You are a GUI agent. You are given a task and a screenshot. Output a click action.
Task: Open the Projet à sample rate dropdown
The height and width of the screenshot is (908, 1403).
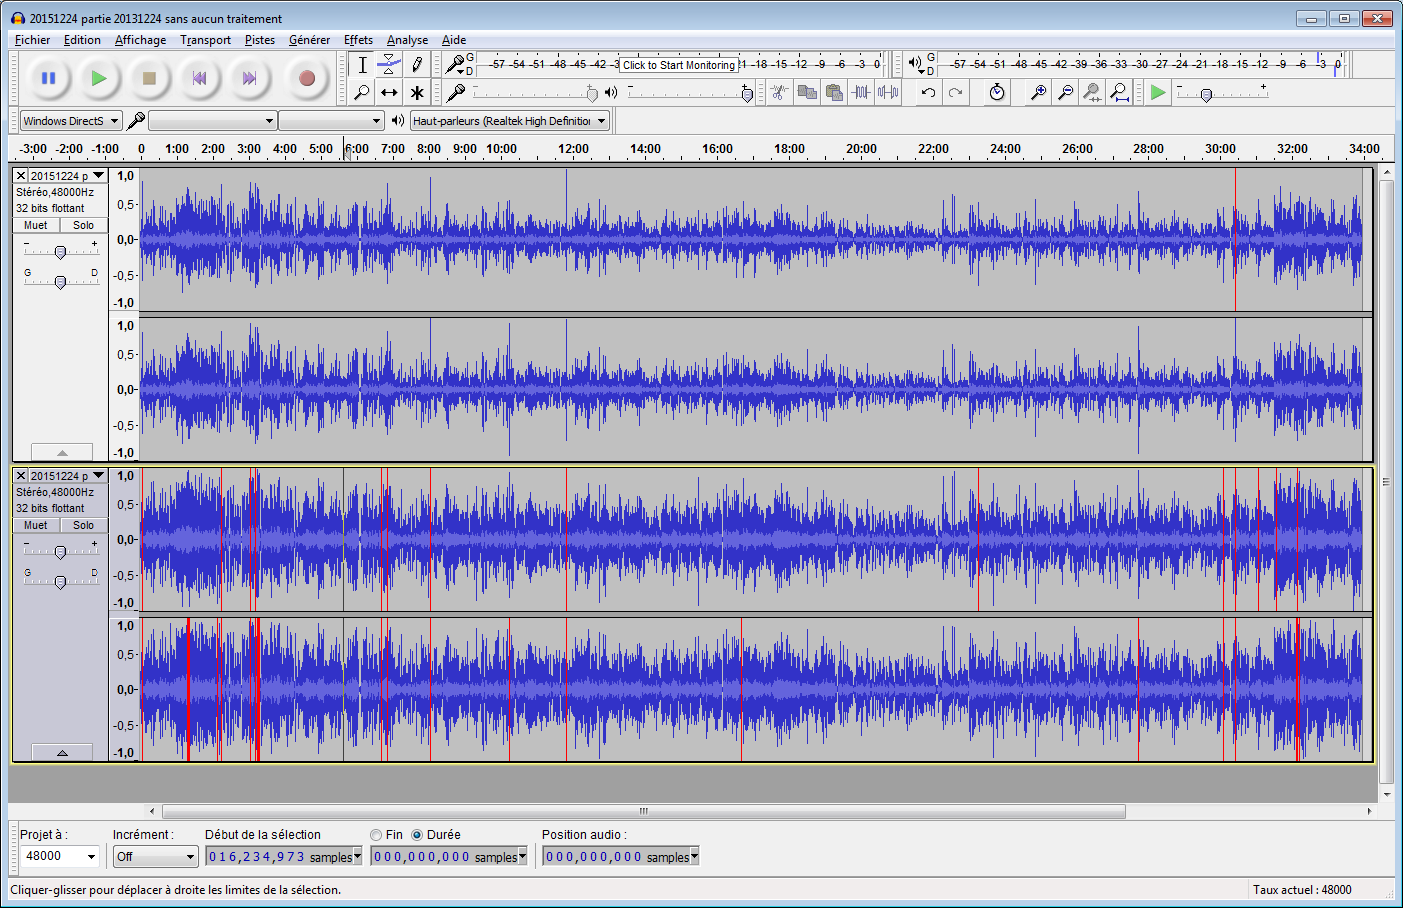[x=60, y=856]
